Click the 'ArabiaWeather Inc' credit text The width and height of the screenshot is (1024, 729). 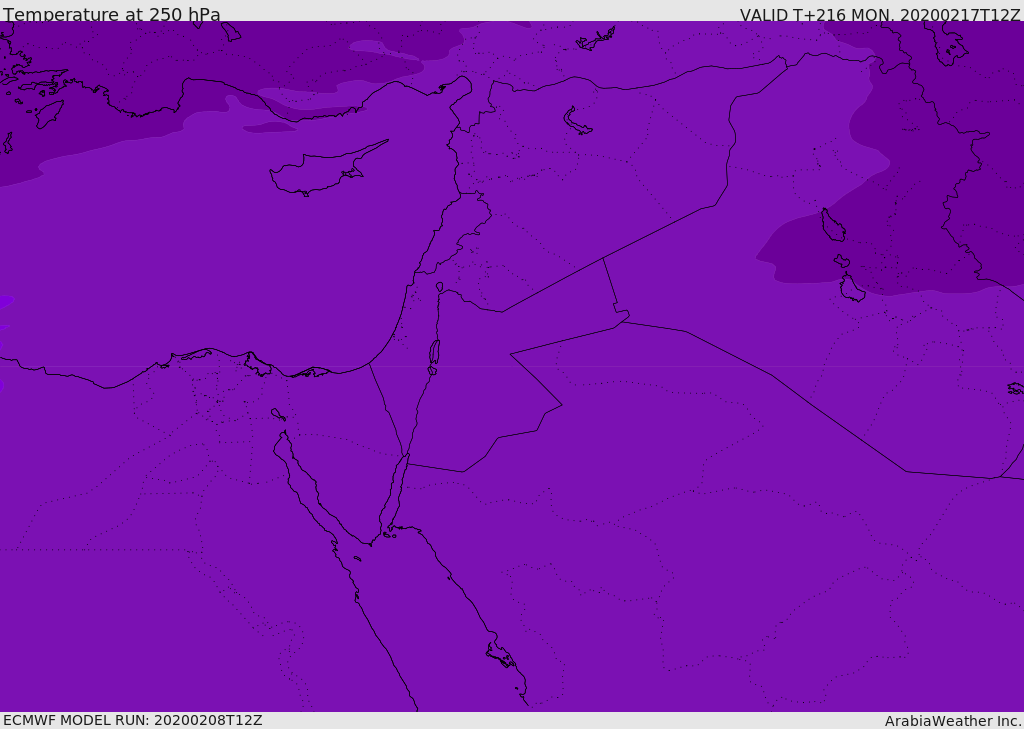pos(953,721)
